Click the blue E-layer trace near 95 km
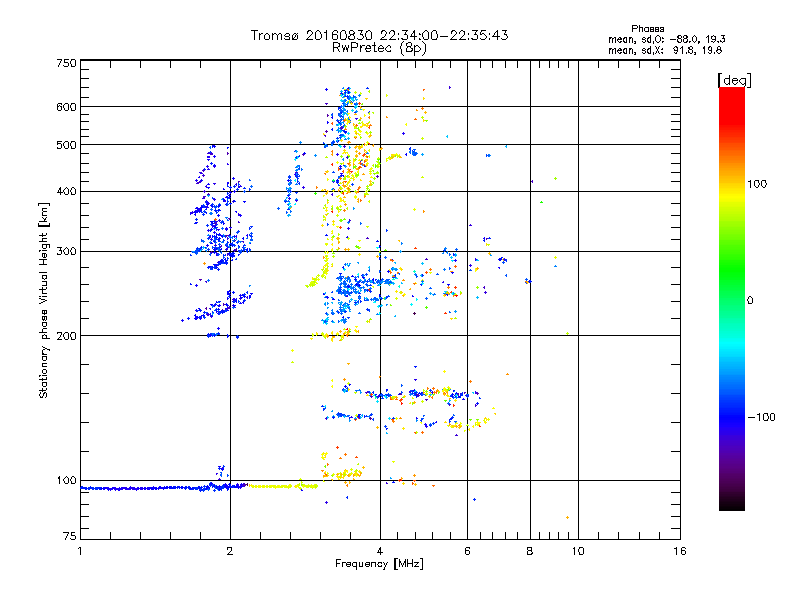Screen dimensions: 800x600 pyautogui.click(x=163, y=488)
